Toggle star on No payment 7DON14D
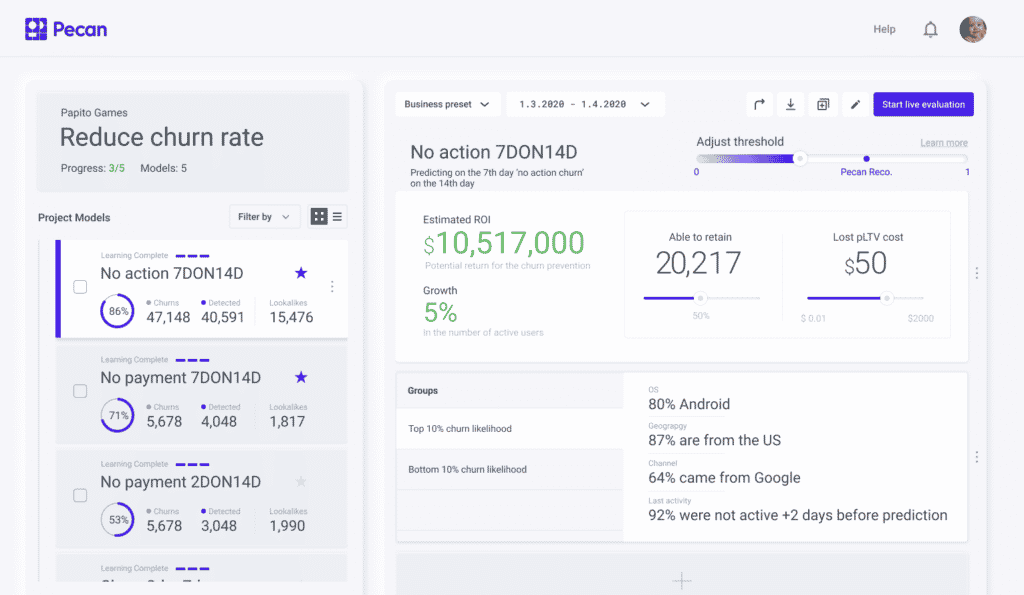The image size is (1024, 595). click(301, 378)
